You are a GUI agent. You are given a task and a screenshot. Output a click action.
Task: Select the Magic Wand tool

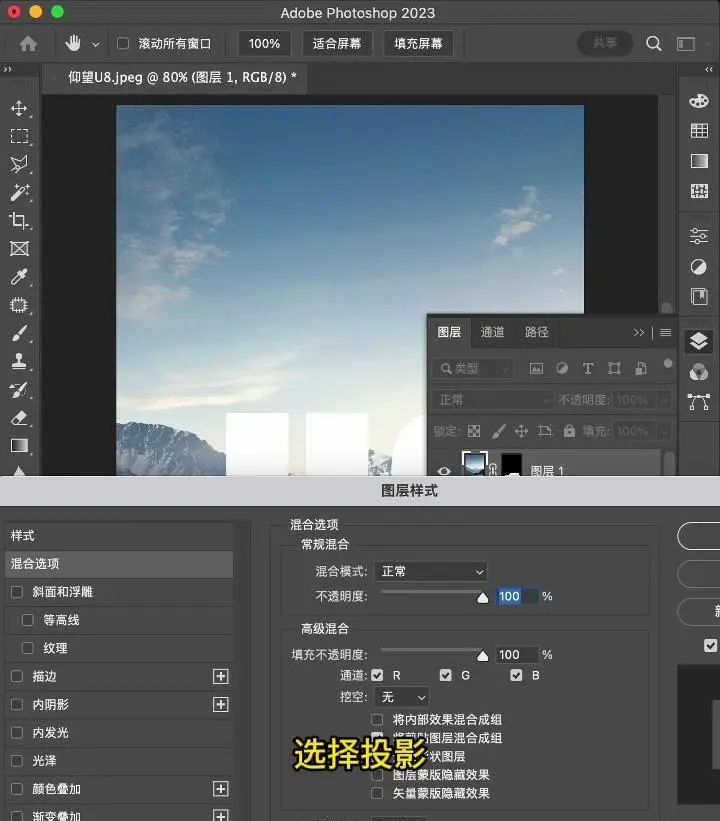pos(19,192)
